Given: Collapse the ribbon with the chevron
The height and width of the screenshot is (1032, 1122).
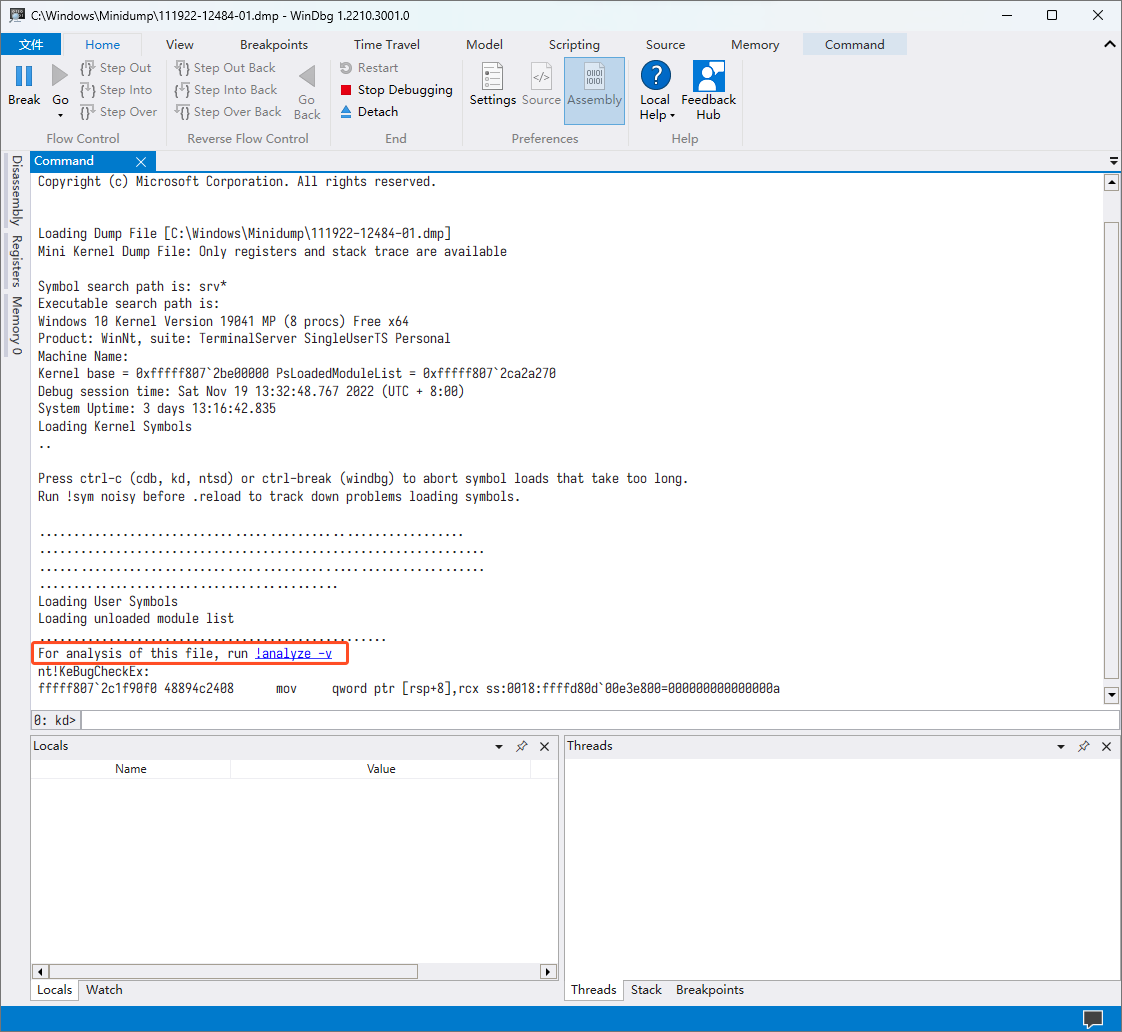Looking at the screenshot, I should tap(1109, 44).
